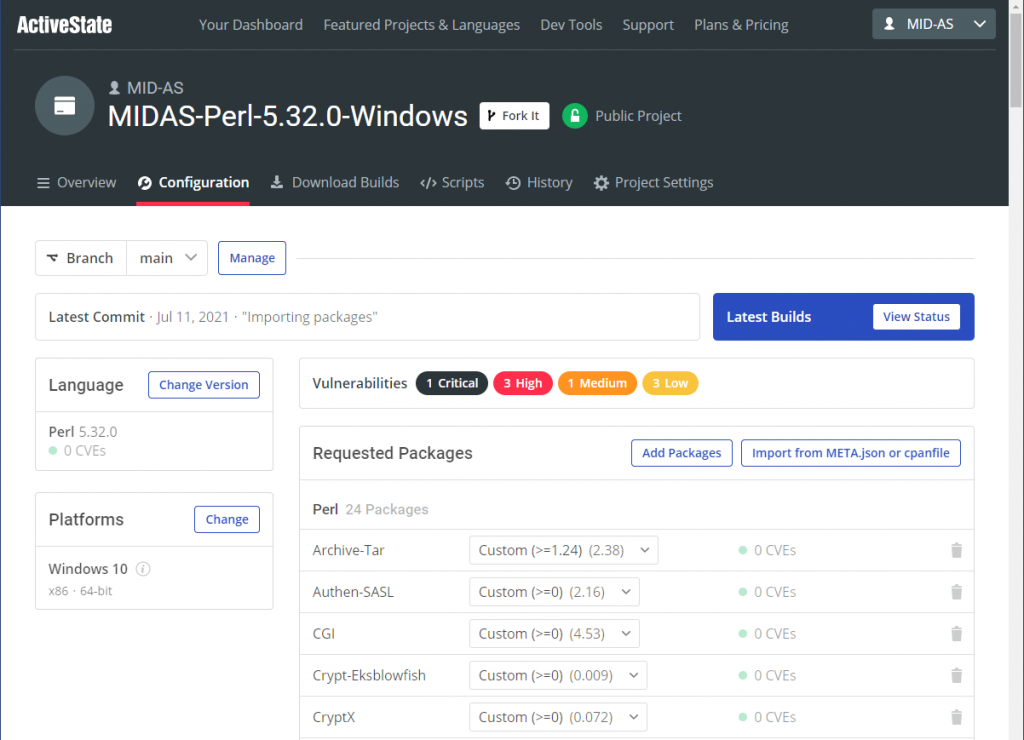Open the Dev Tools menu
Image resolution: width=1024 pixels, height=740 pixels.
point(571,25)
